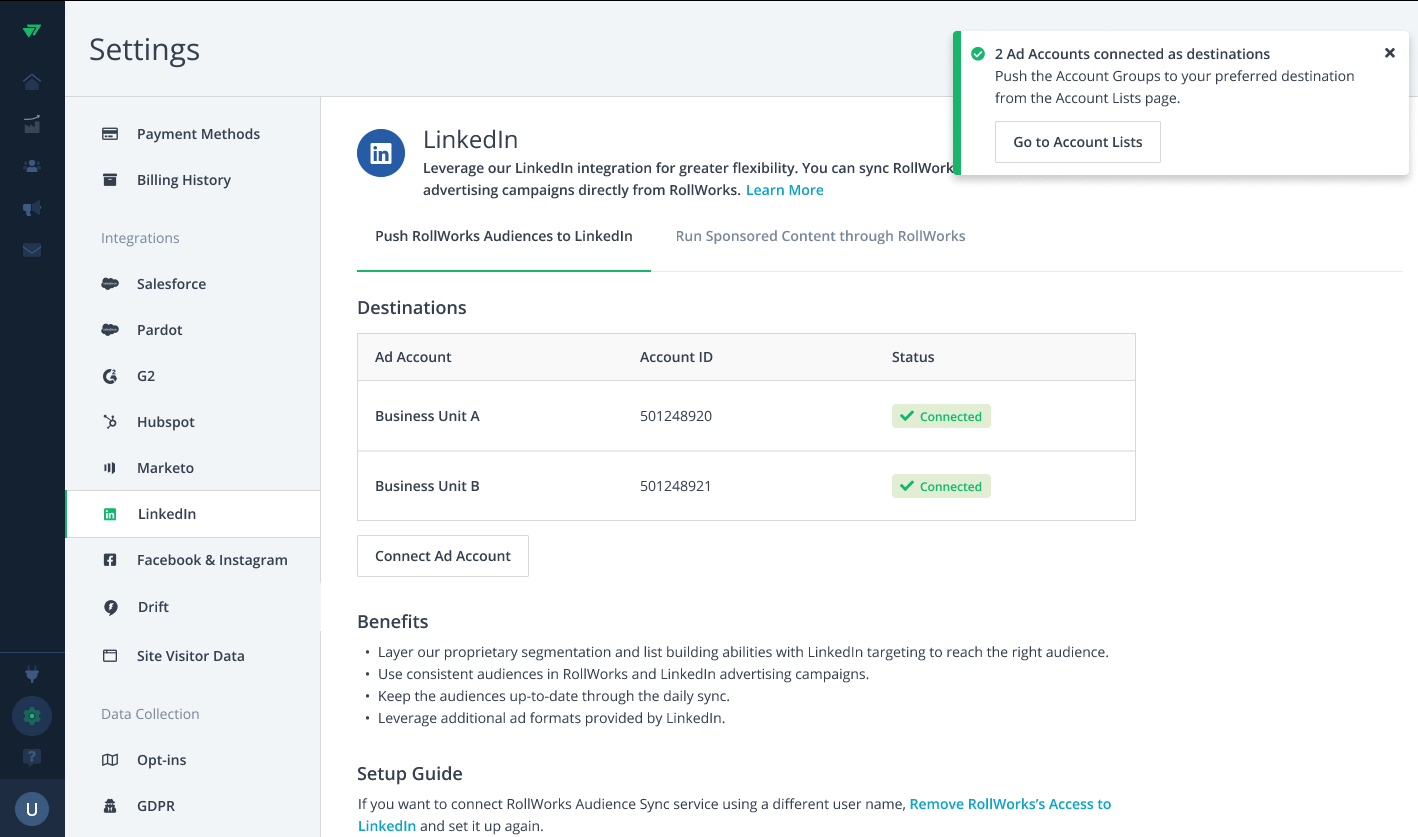This screenshot has width=1418, height=837.
Task: Click the green settings gear icon
Action: coord(32,716)
